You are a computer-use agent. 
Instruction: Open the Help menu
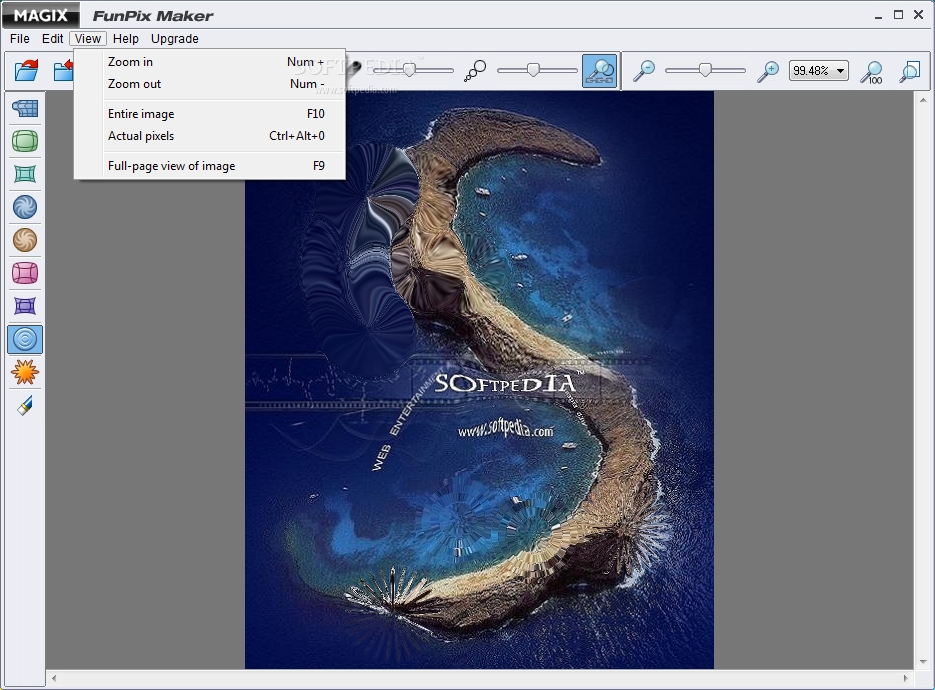coord(126,39)
